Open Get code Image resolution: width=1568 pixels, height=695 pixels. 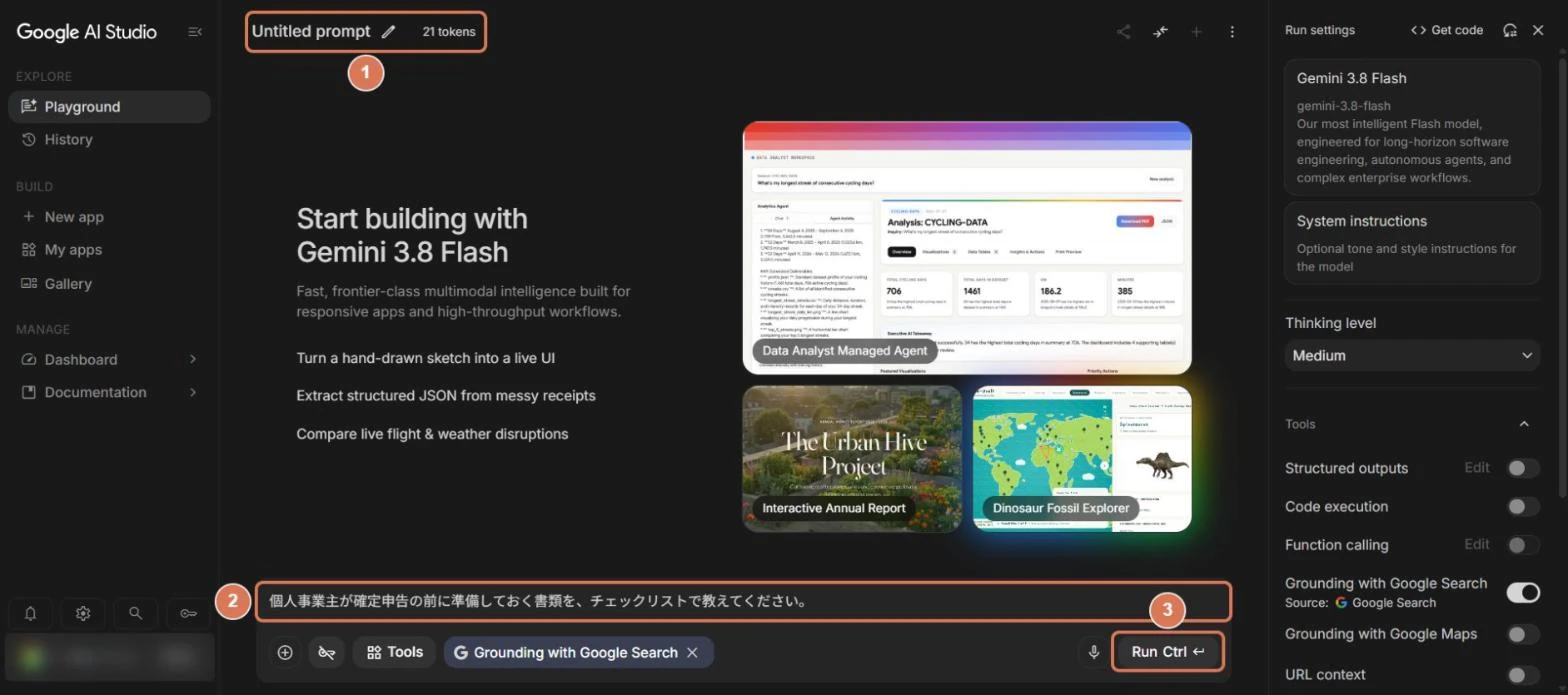1447,30
